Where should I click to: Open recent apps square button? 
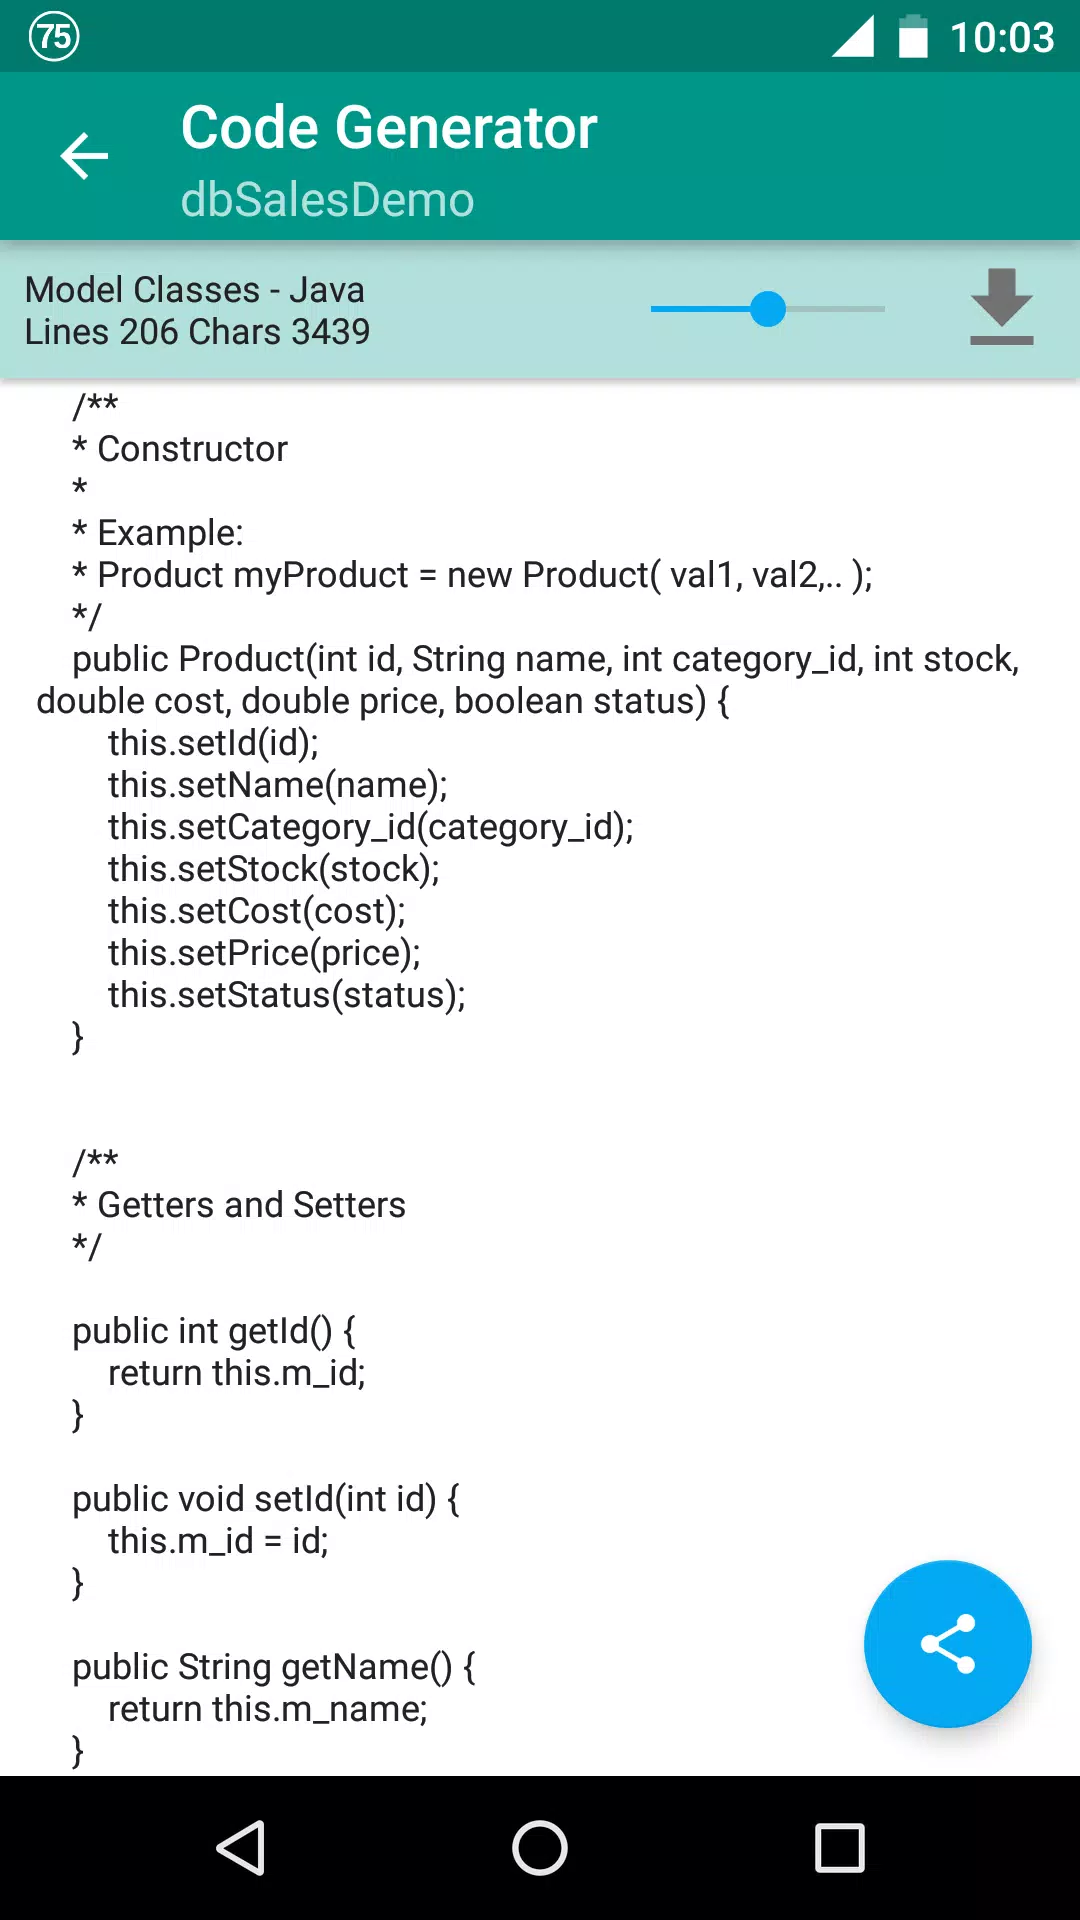(840, 1847)
